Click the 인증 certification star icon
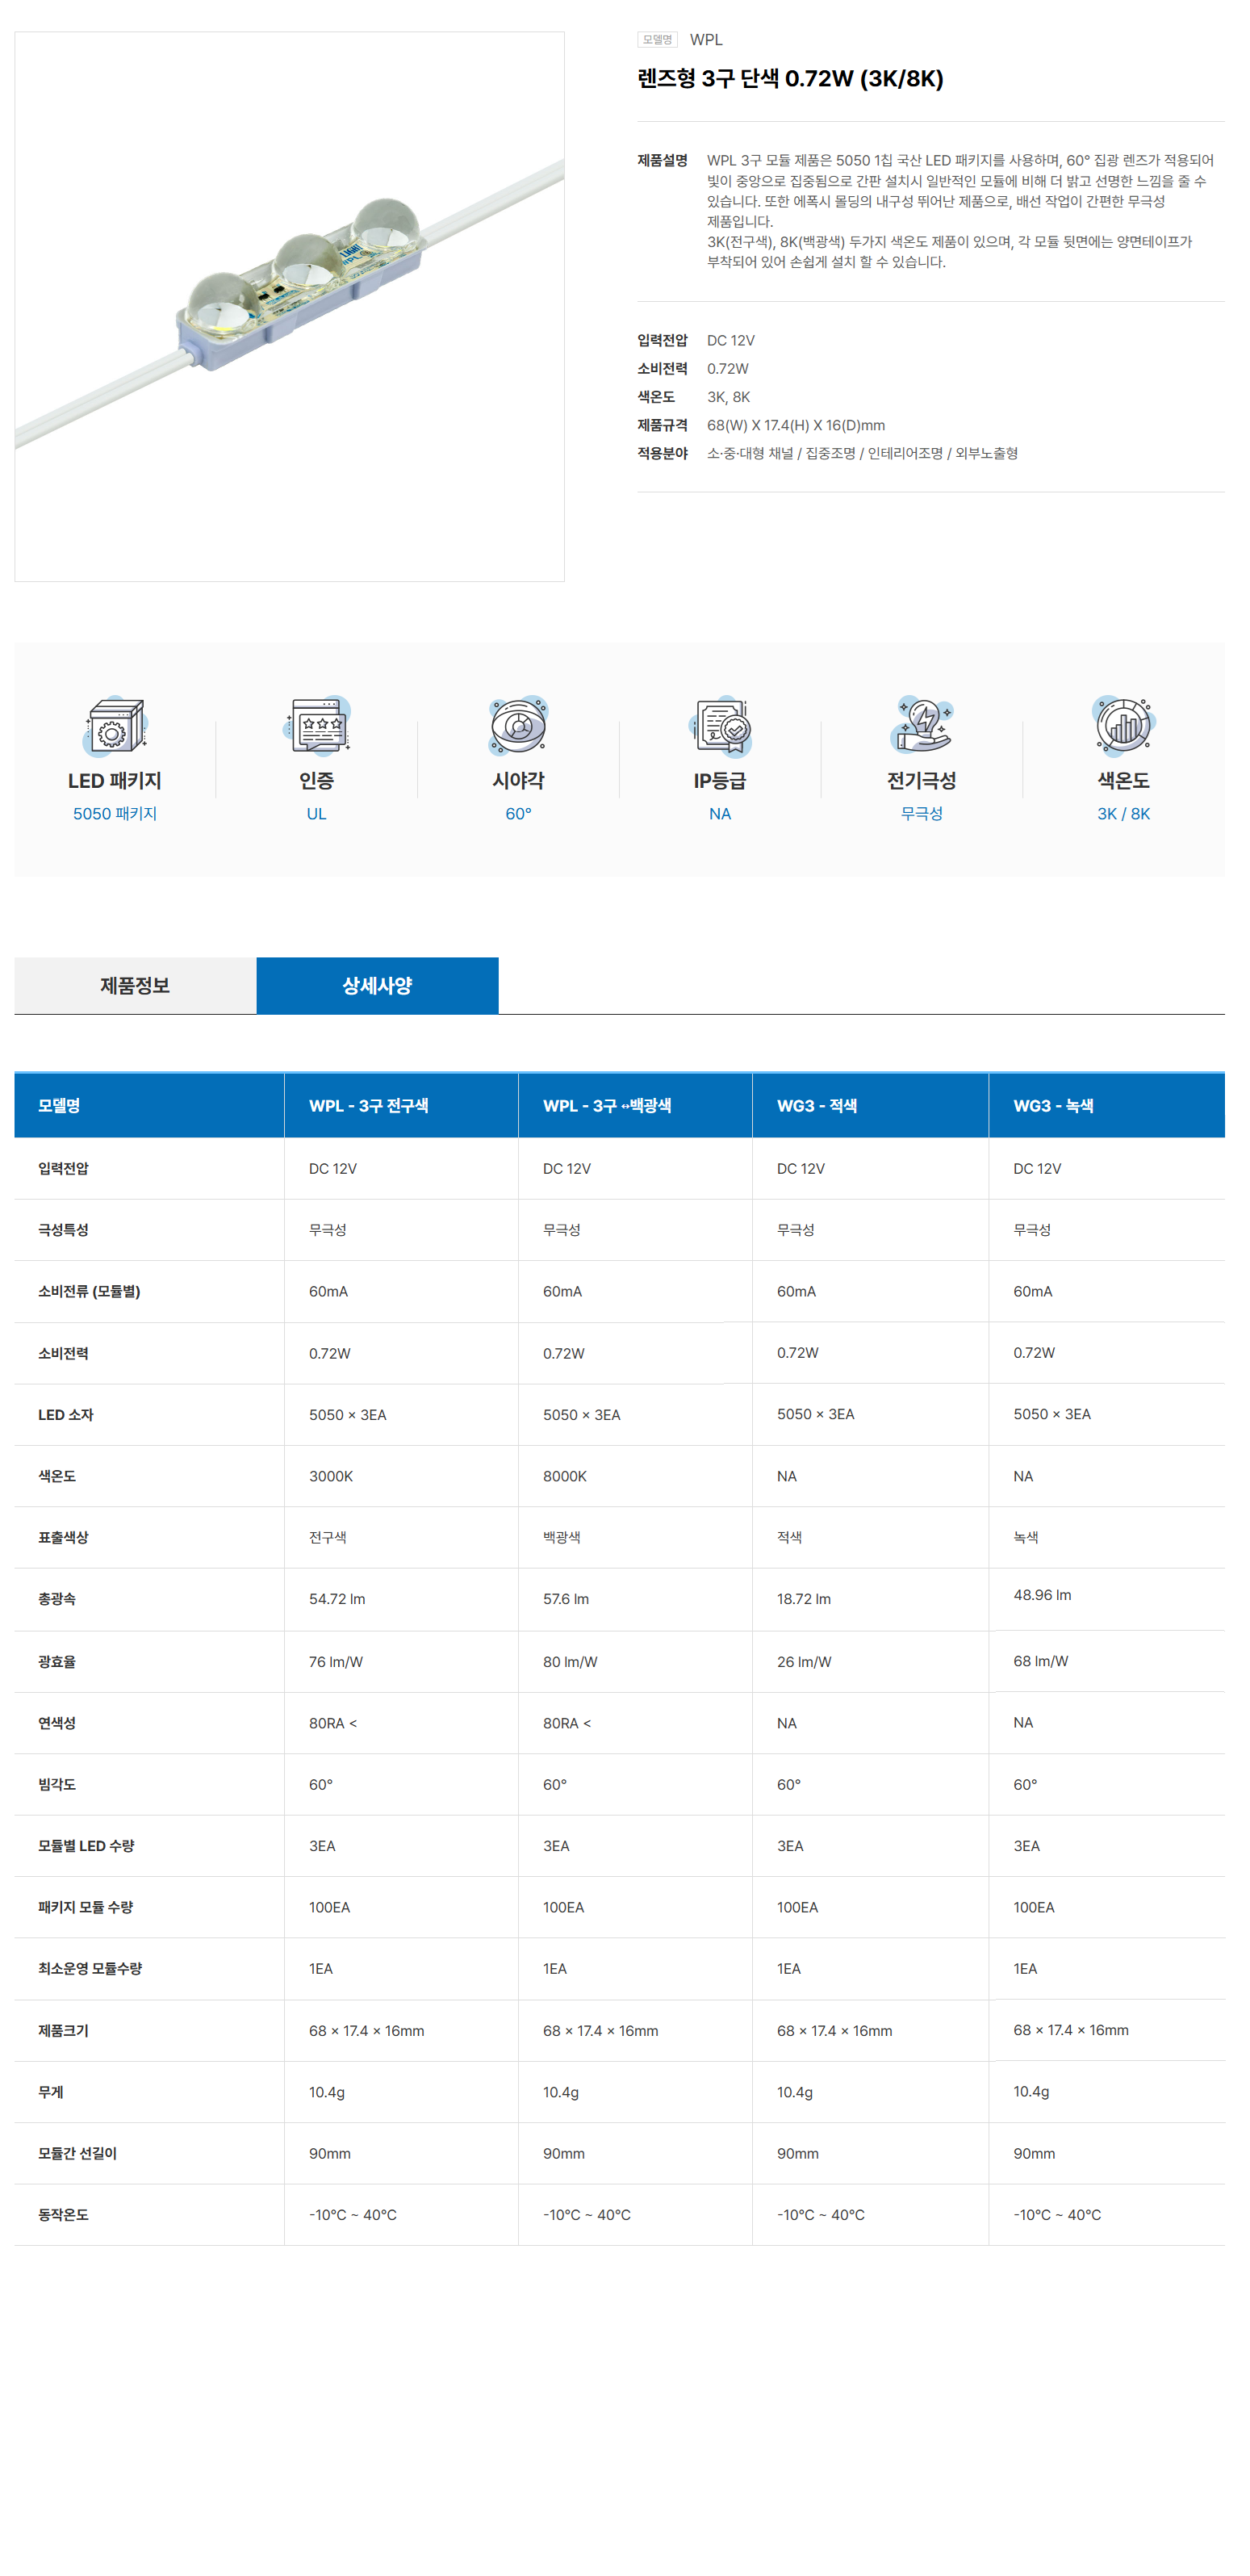Screen dimensions: 1250x2576 [x=316, y=725]
